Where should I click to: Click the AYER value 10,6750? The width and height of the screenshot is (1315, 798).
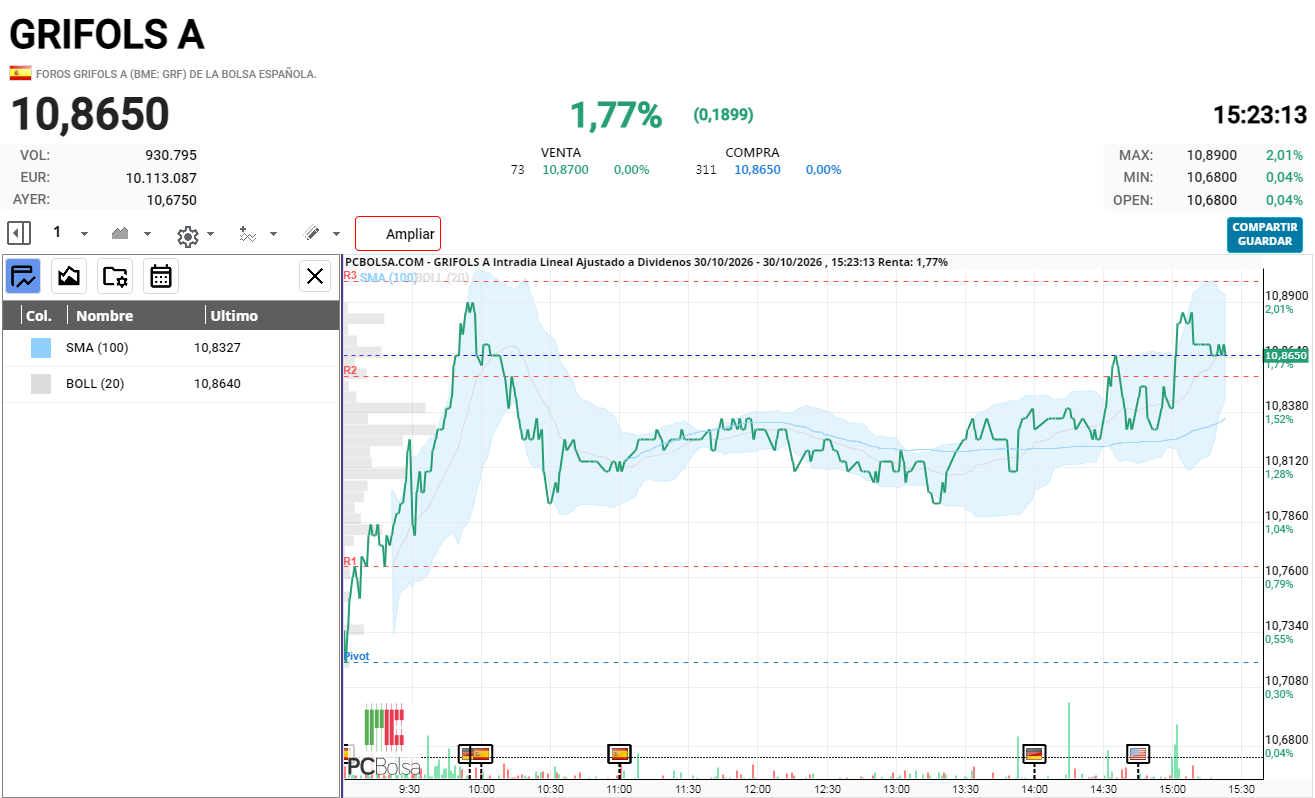coord(172,200)
